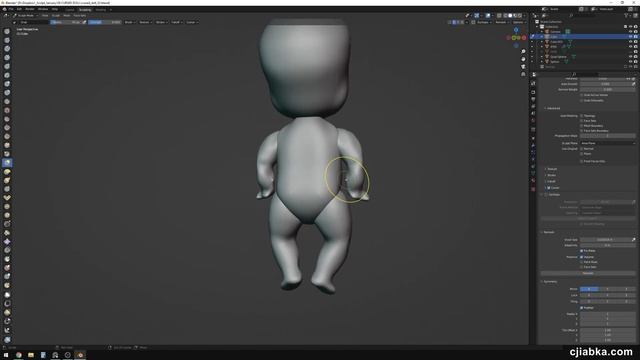The width and height of the screenshot is (640, 360).
Task: Select the Scrape brush tool
Action: [7, 136]
